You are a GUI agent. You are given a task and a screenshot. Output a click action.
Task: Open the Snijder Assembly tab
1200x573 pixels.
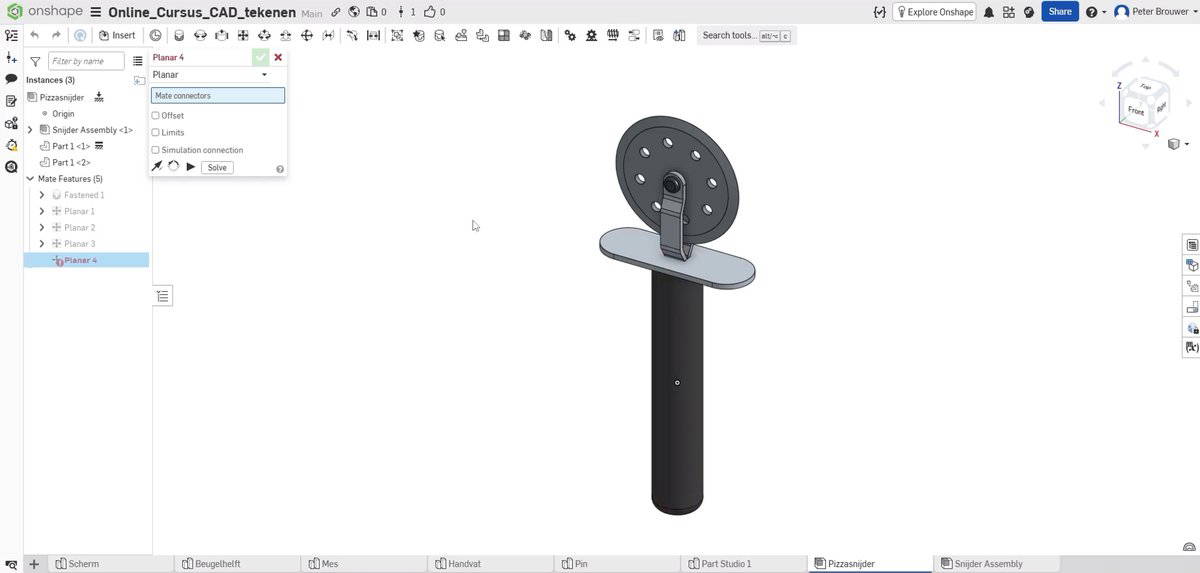[x=995, y=564]
